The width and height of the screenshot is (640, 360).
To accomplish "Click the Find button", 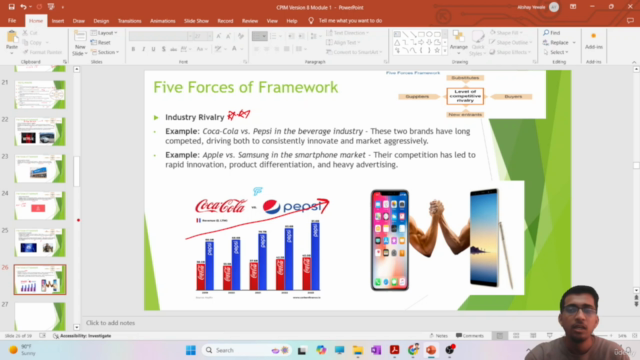I will [x=551, y=33].
